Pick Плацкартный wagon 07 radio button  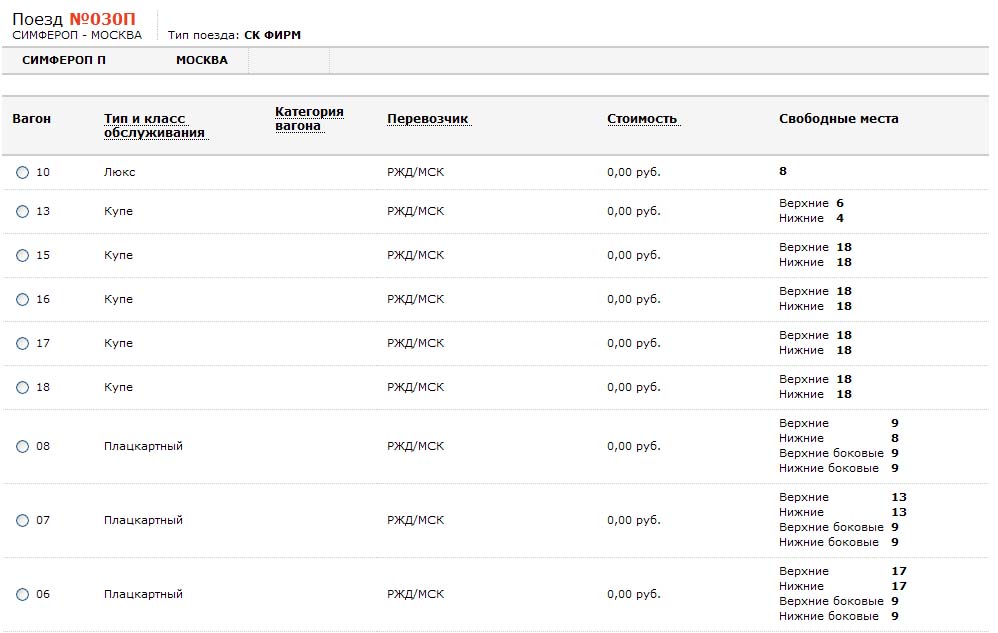[x=23, y=521]
